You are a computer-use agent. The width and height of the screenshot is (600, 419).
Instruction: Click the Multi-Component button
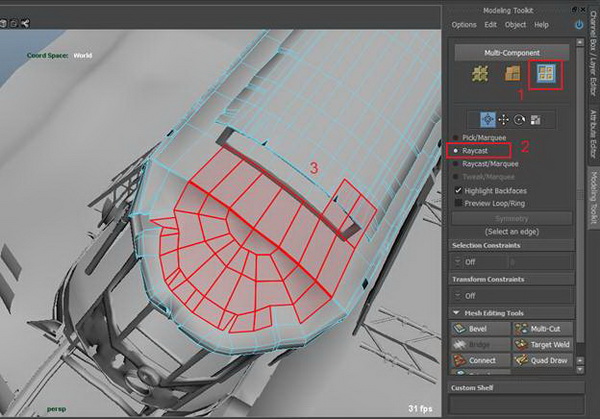coord(511,51)
